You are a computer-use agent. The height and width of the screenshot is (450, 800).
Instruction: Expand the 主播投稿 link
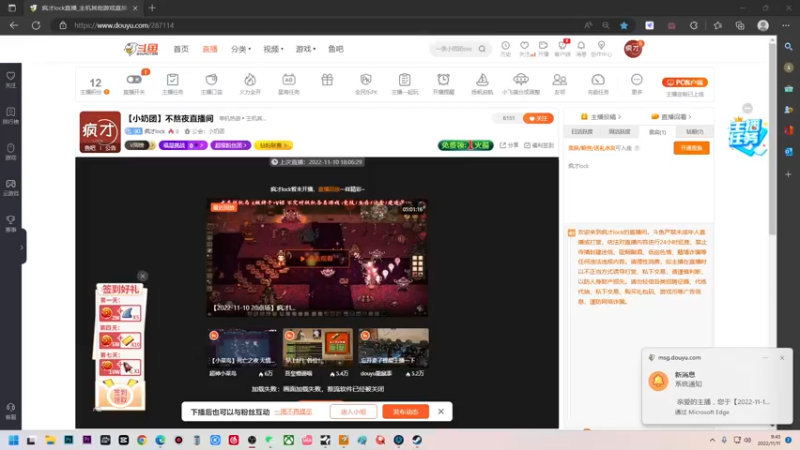601,117
